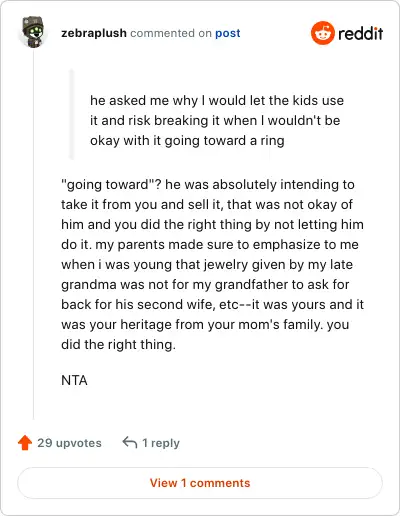Screen dimensions: 400x516
Task: Click the 'commented on' text
Action: [171, 33]
